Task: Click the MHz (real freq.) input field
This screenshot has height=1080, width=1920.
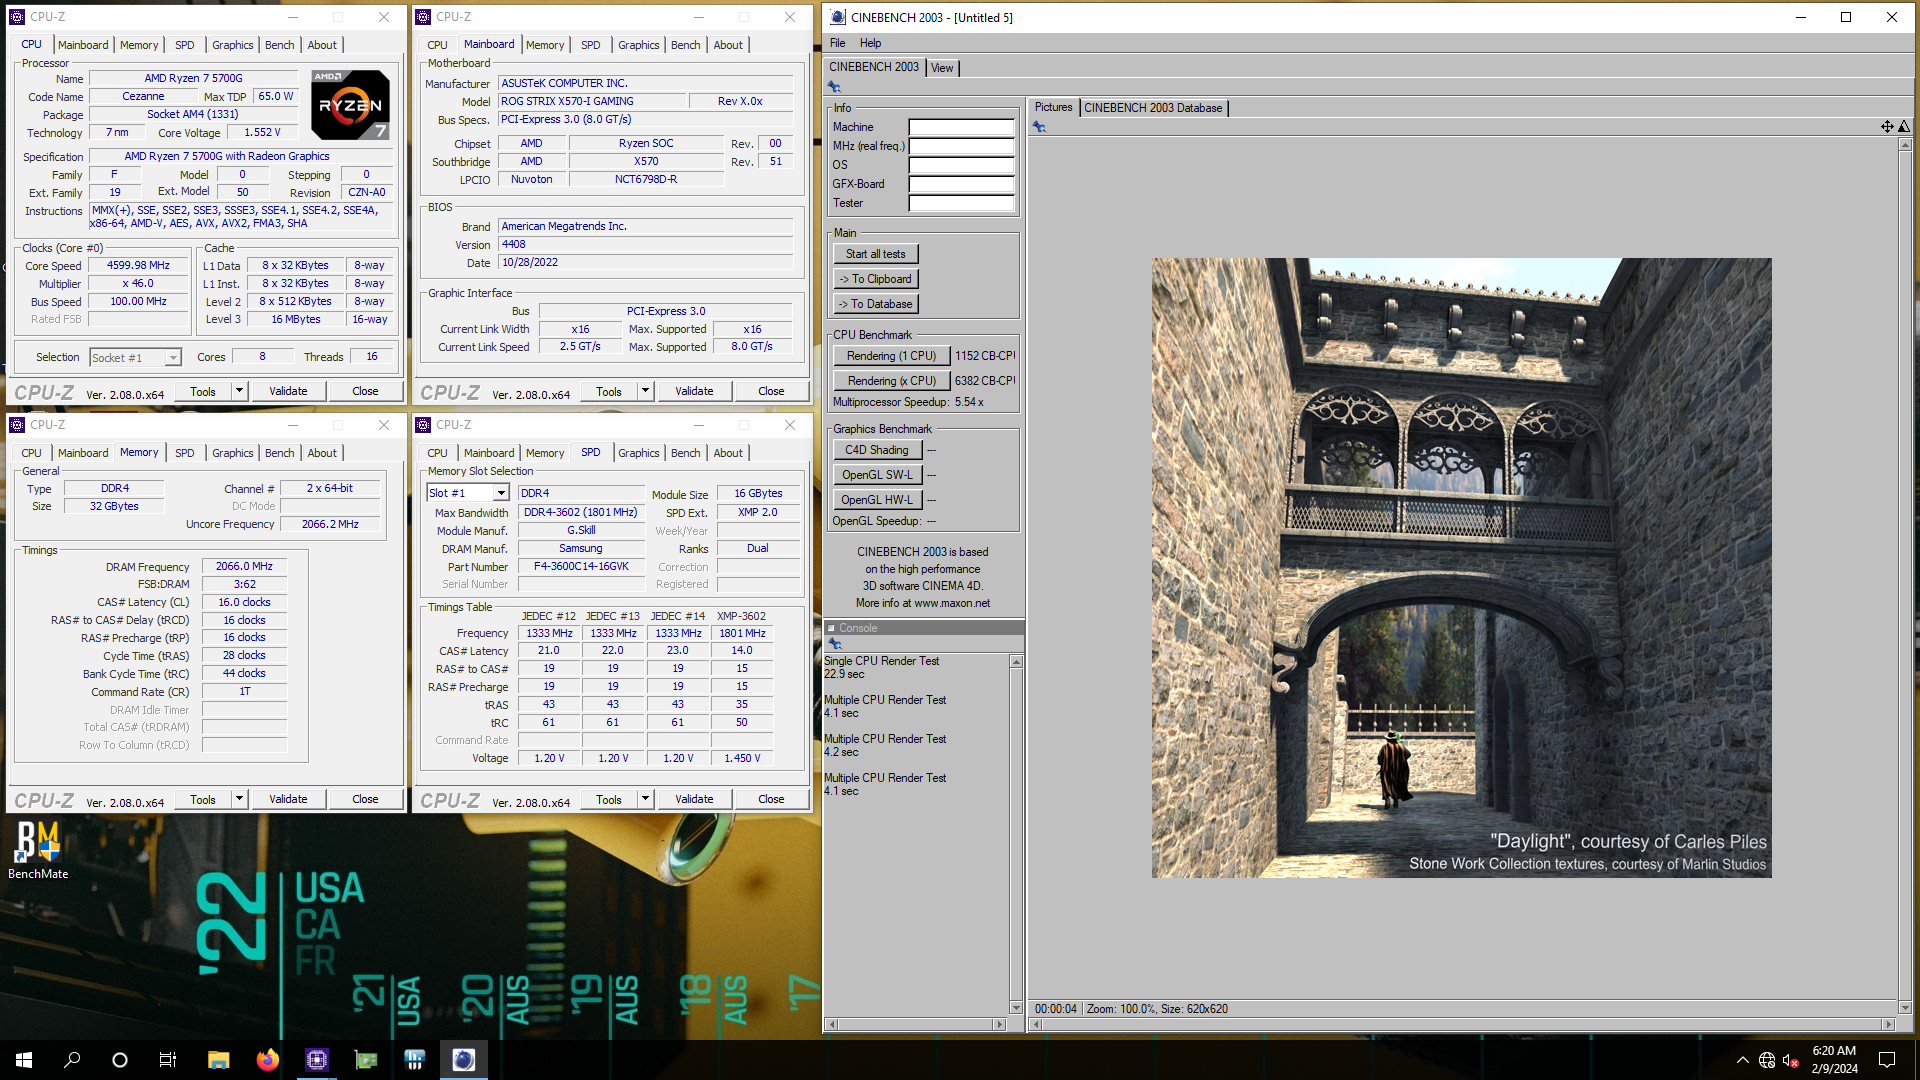Action: [962, 146]
